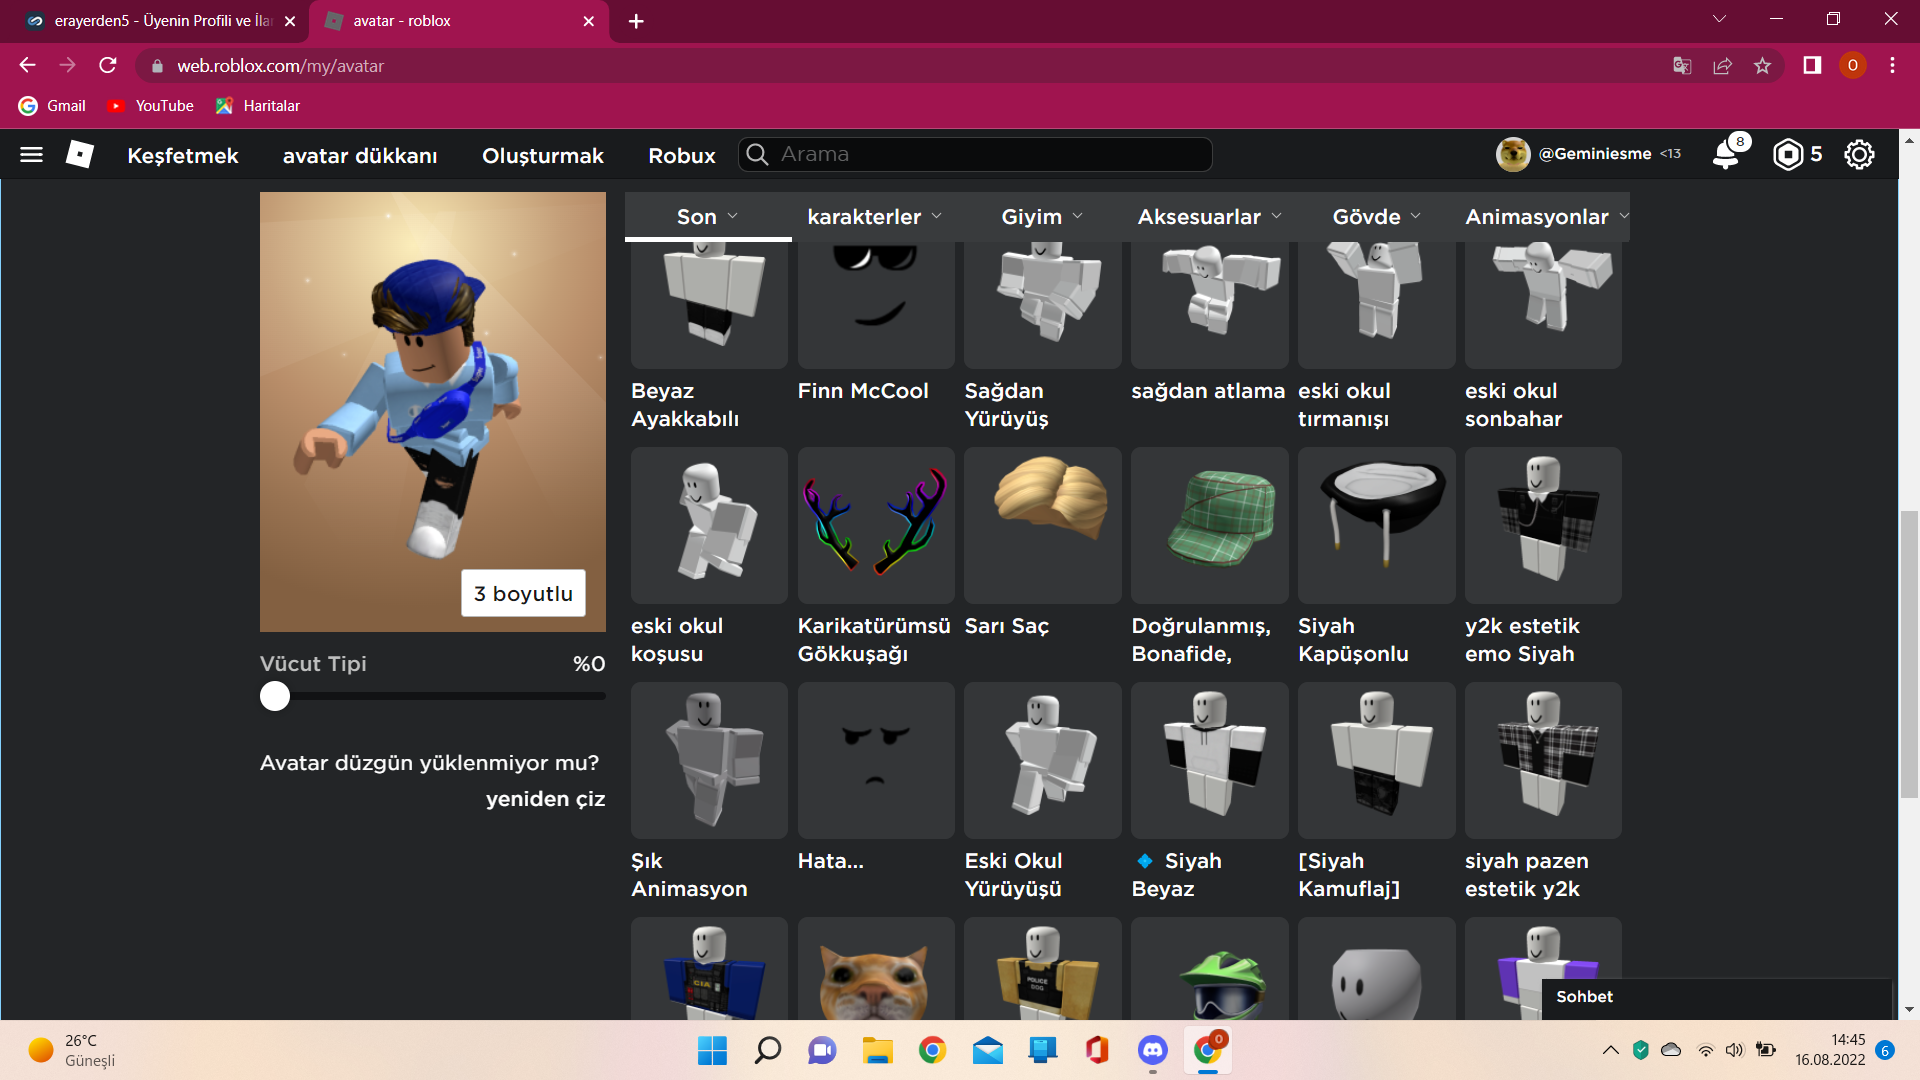Image resolution: width=1920 pixels, height=1080 pixels.
Task: Toggle the 3 boyutlu avatar view
Action: [523, 593]
